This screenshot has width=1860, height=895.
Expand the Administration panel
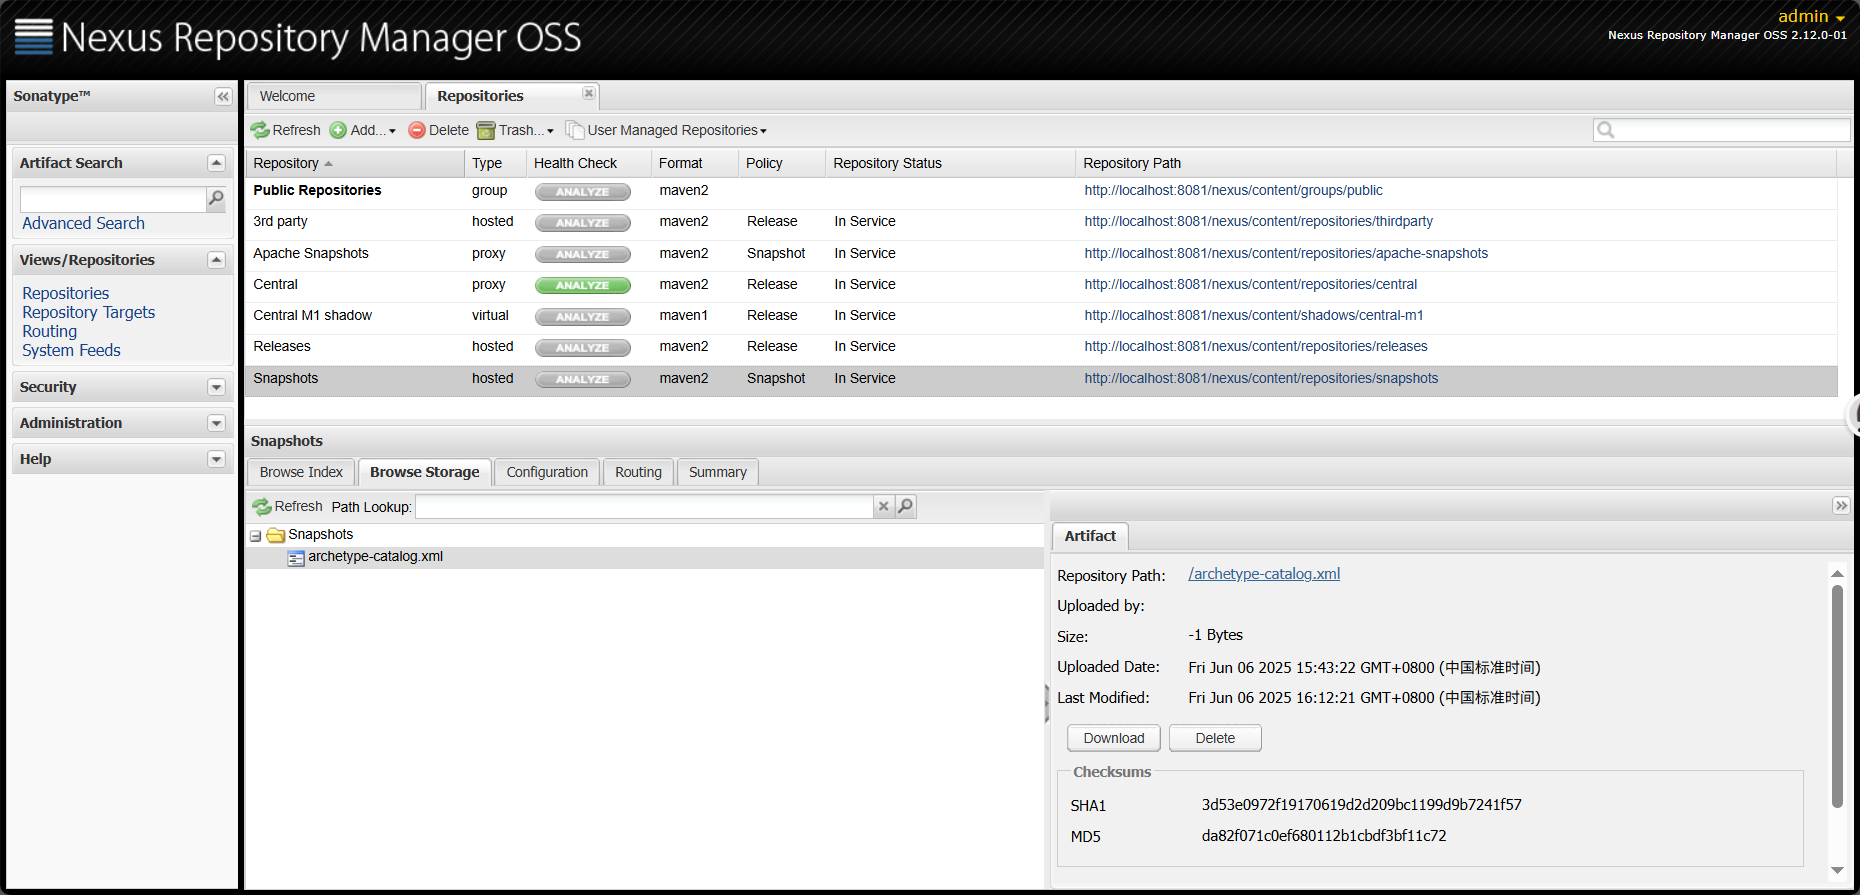[x=216, y=423]
